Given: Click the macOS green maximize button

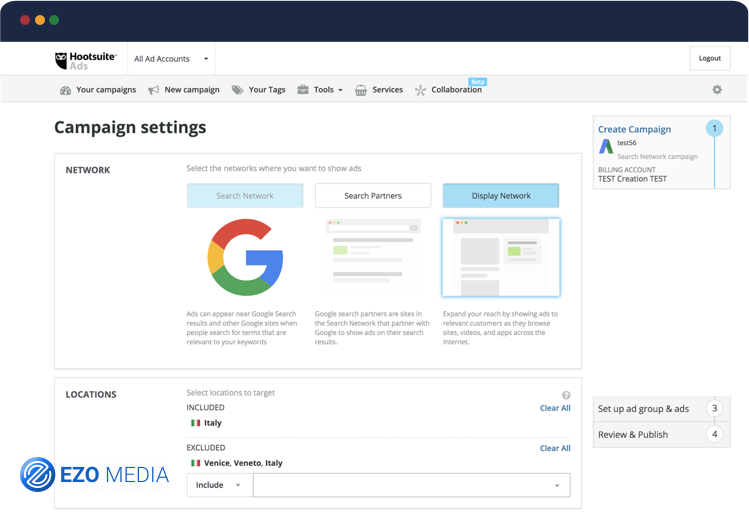Looking at the screenshot, I should click(x=54, y=20).
